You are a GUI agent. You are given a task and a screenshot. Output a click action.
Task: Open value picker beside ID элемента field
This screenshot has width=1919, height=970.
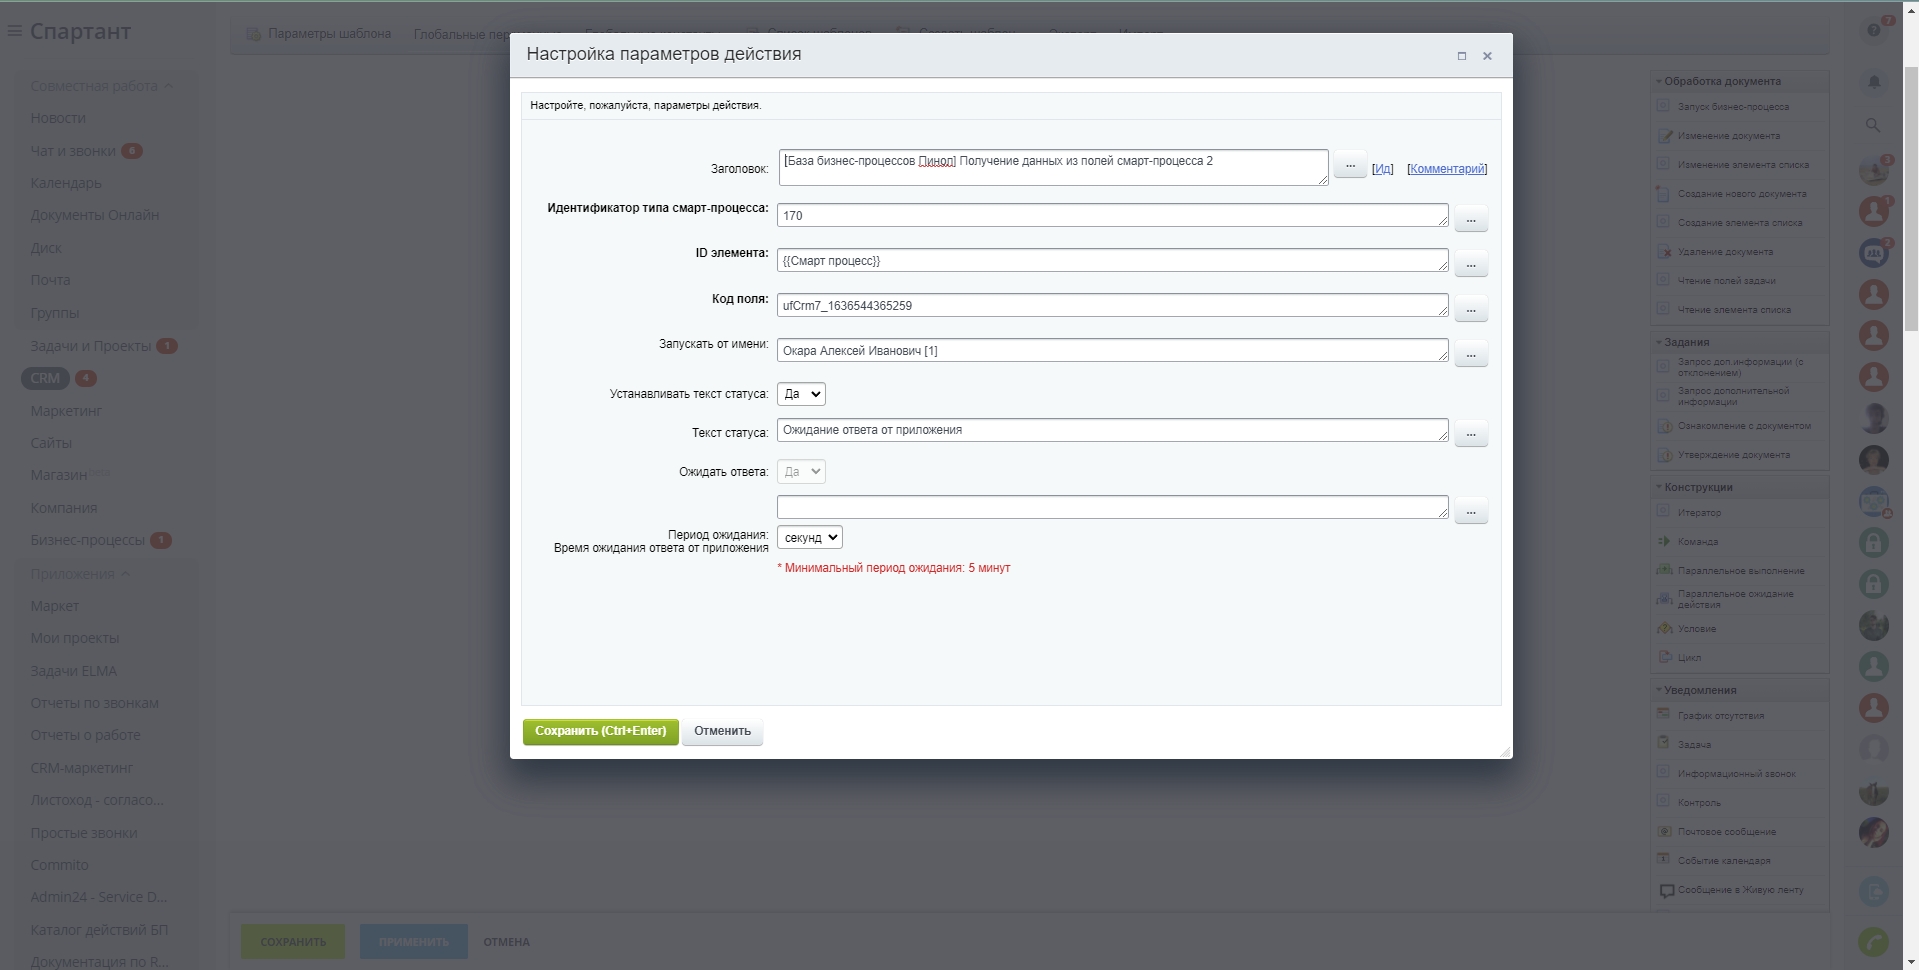(x=1470, y=264)
